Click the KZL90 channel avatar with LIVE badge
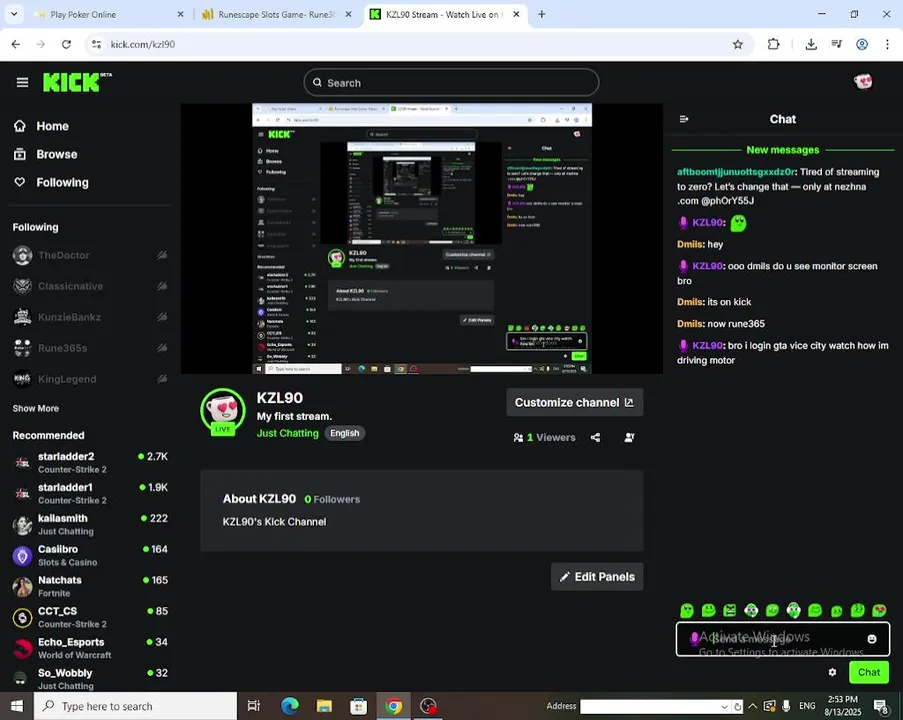 223,412
